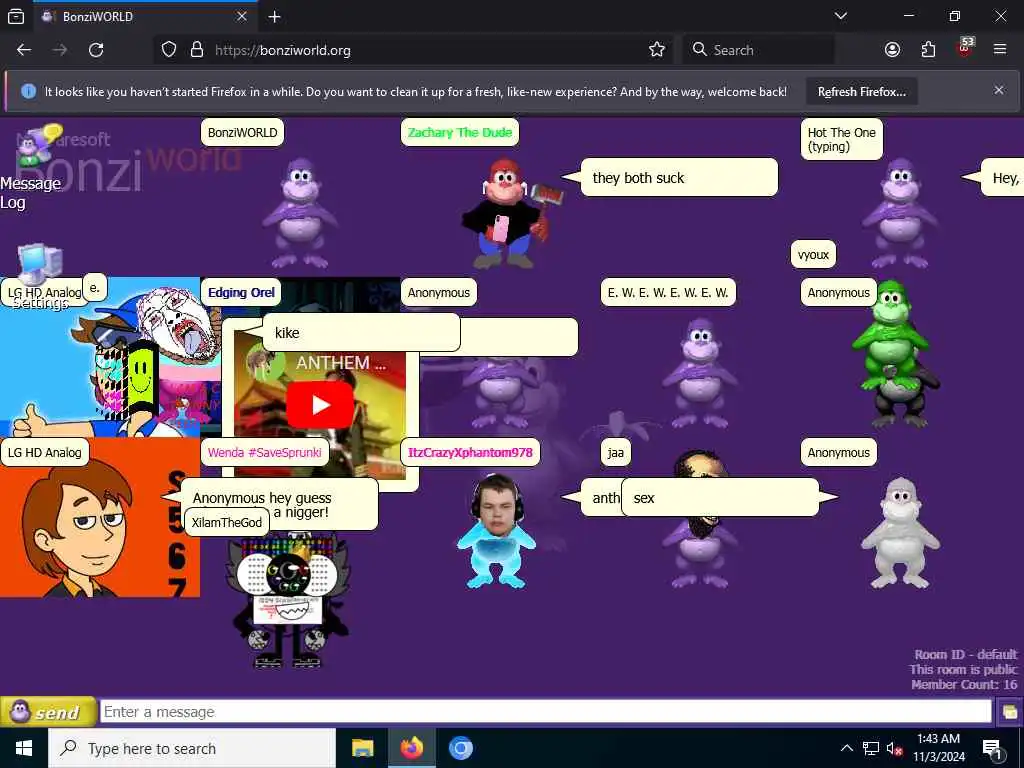Click Anonymous tag above the green Bonzi
This screenshot has height=768, width=1024.
click(839, 293)
